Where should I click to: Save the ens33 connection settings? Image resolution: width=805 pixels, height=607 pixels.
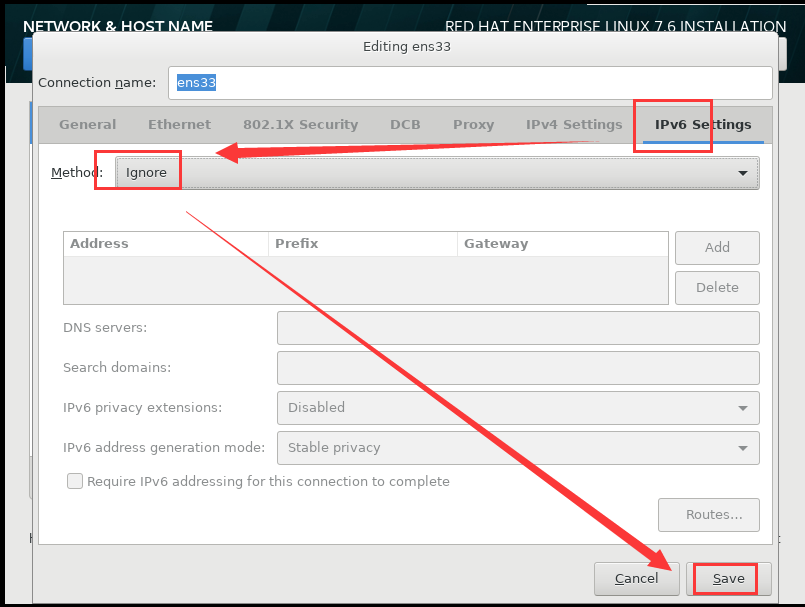pyautogui.click(x=726, y=578)
